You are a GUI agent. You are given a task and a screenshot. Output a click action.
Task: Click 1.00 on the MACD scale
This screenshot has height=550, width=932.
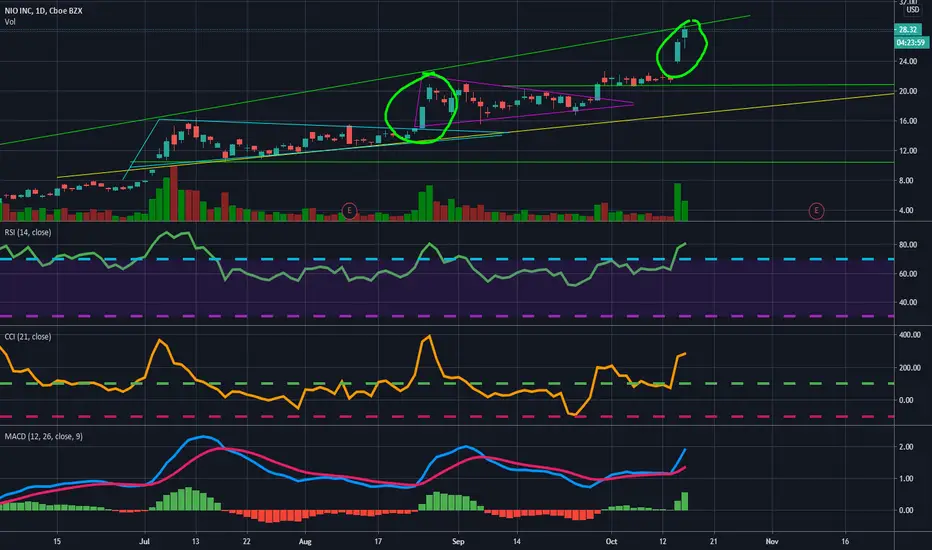click(907, 478)
